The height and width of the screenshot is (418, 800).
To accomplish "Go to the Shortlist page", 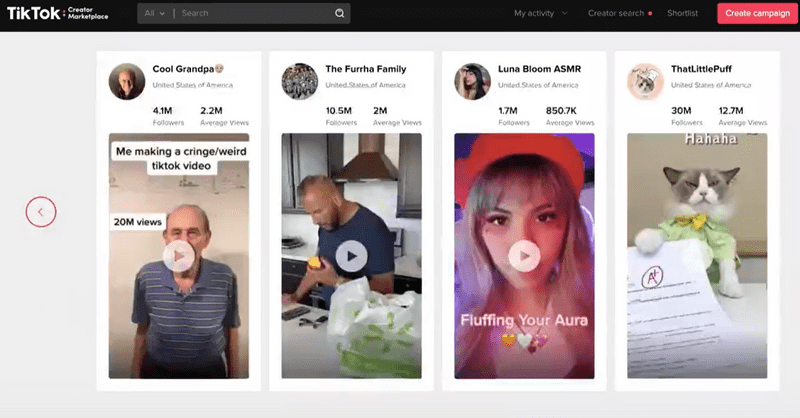I will (x=683, y=14).
